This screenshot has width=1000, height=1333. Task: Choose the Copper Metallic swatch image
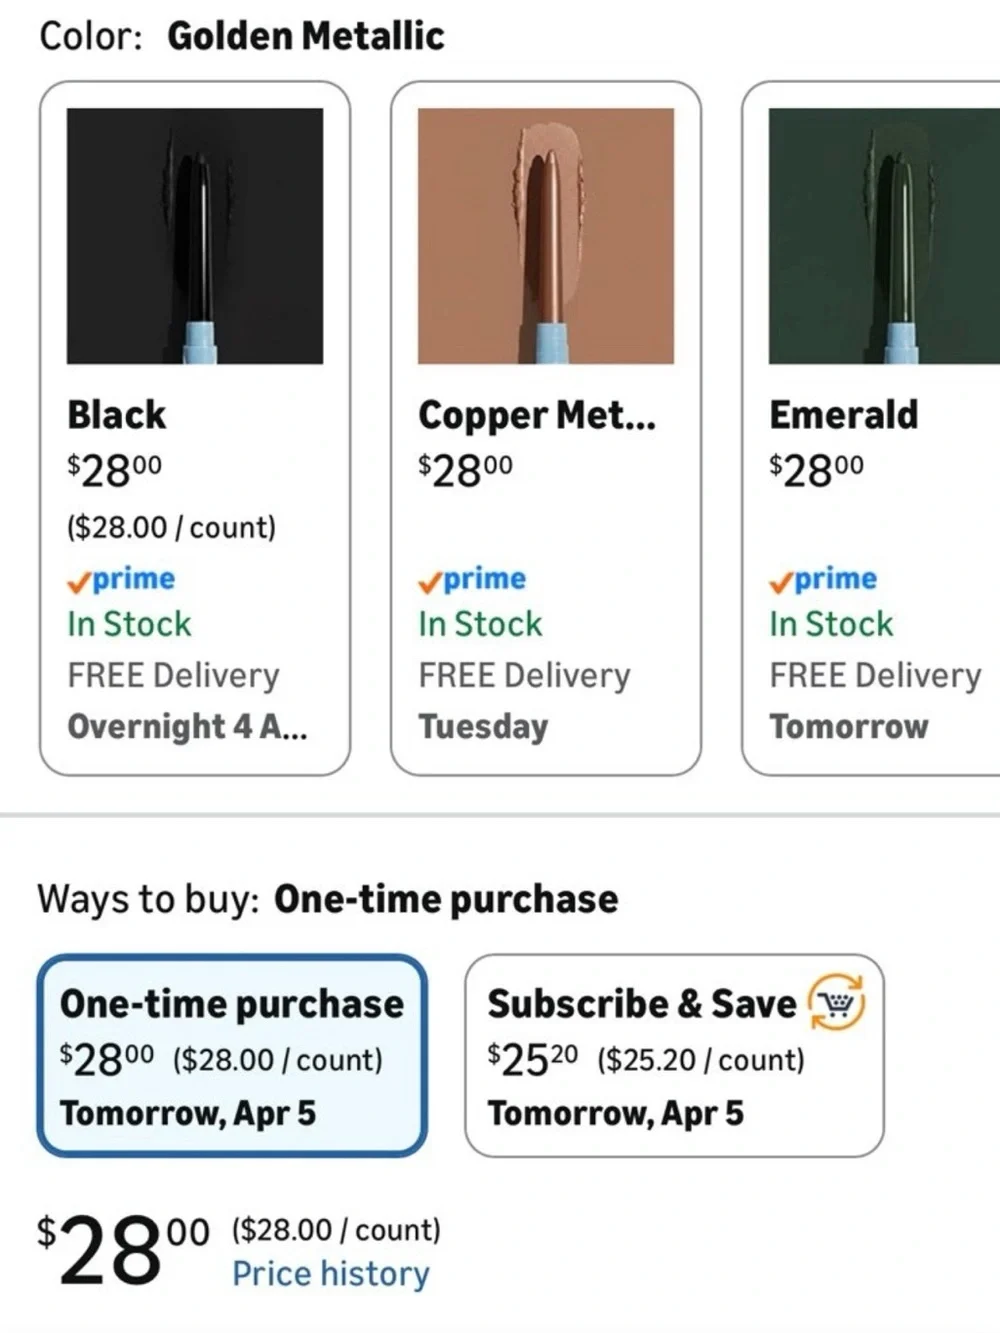tap(546, 236)
